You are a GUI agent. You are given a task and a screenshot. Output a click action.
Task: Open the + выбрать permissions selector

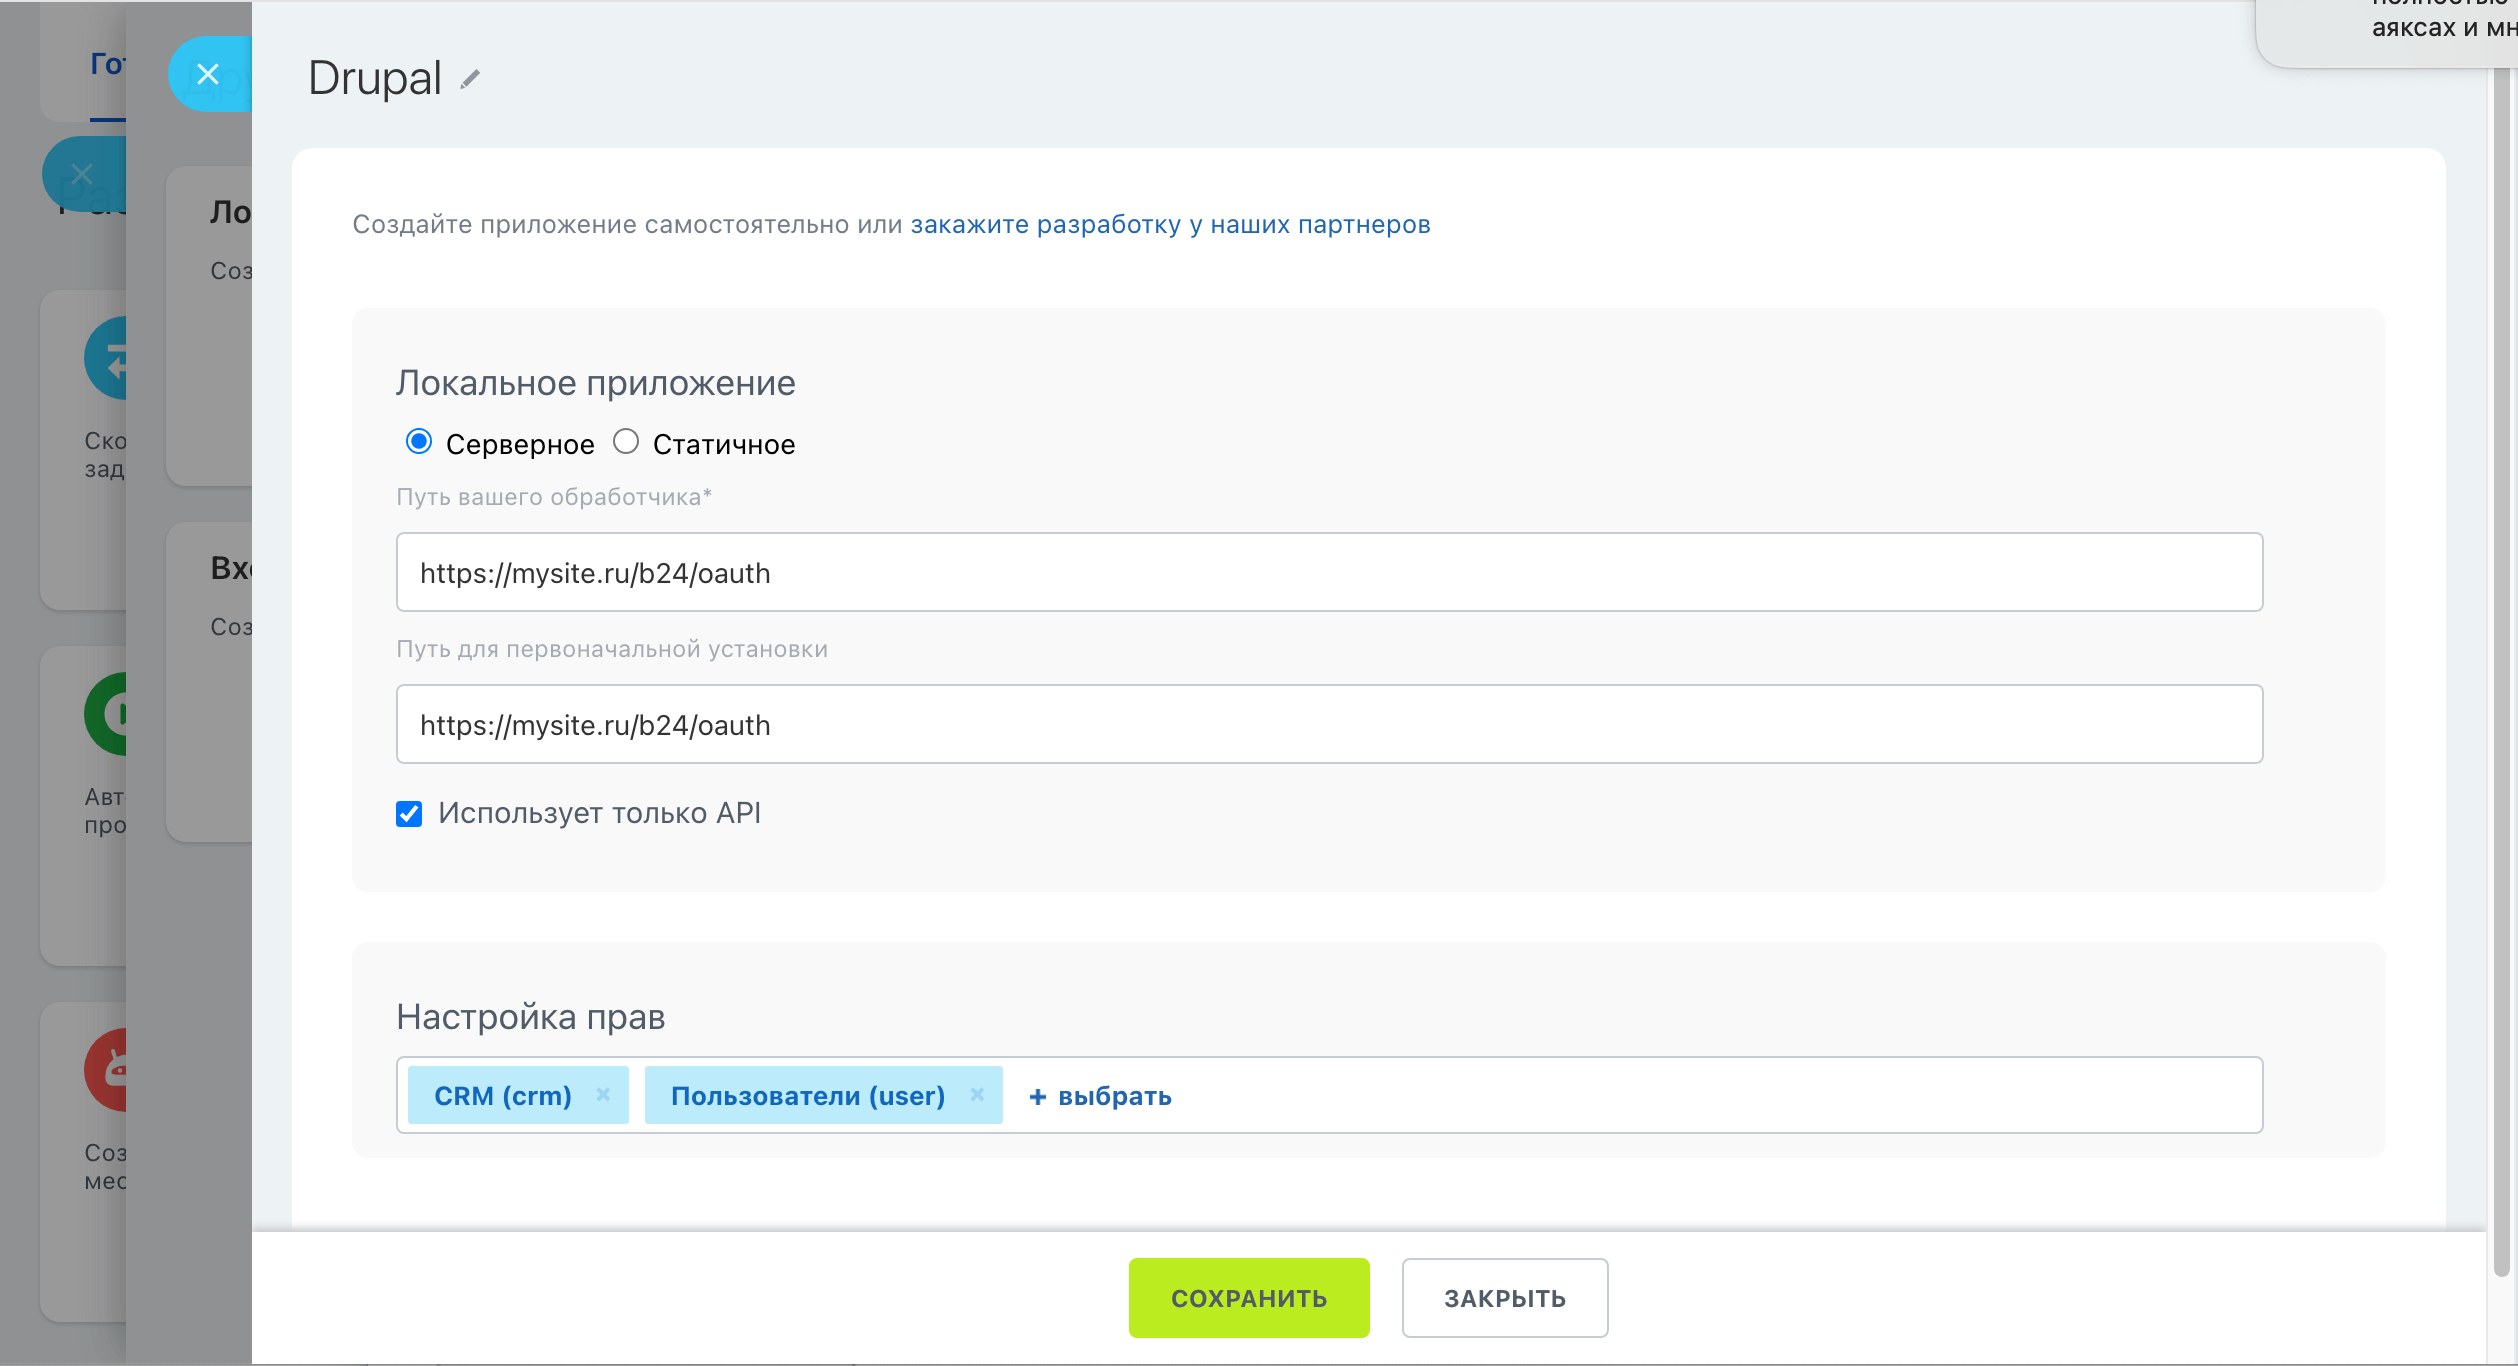pos(1100,1096)
